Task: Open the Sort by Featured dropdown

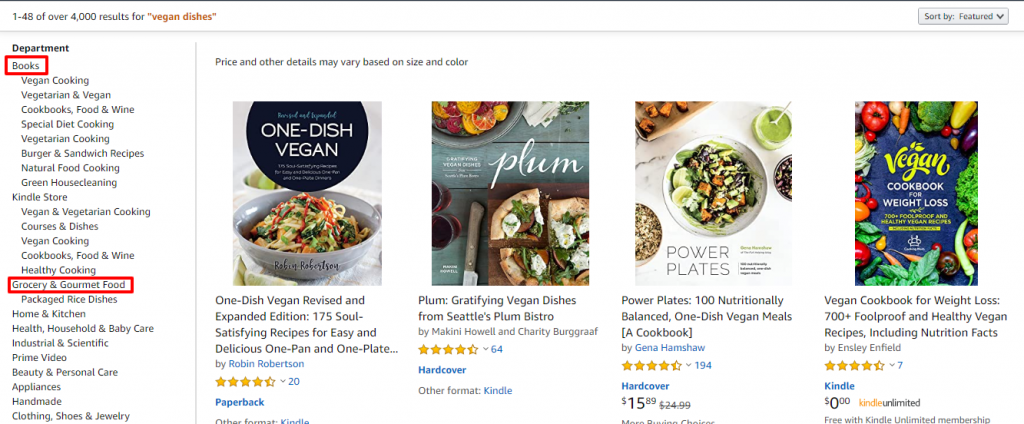Action: click(x=962, y=16)
